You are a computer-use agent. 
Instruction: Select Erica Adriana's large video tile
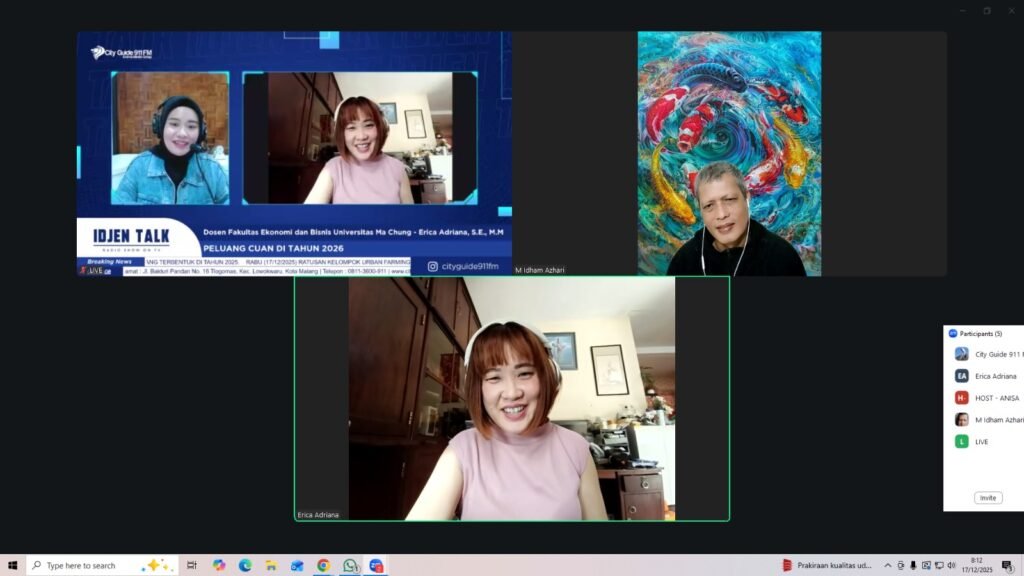pos(511,398)
